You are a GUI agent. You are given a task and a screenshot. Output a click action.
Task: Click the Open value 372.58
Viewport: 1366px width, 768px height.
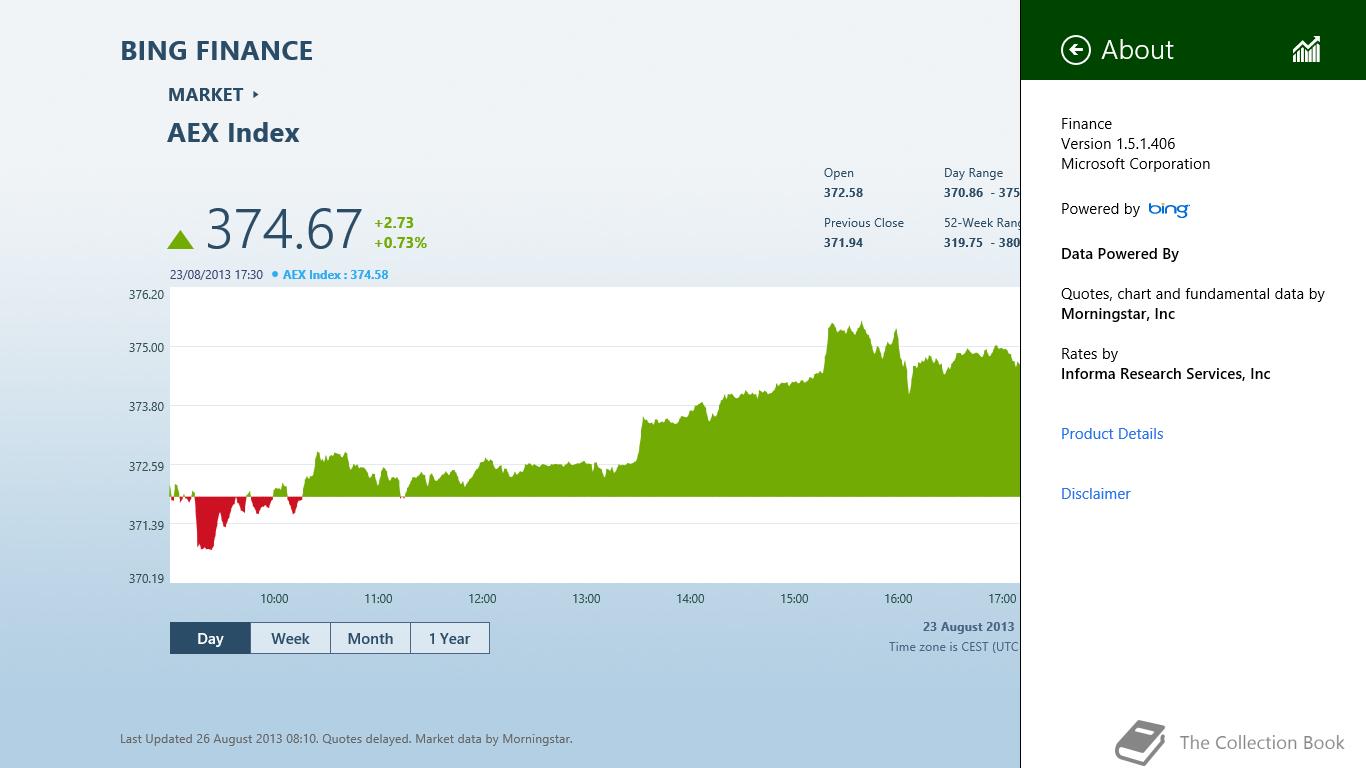(x=843, y=193)
